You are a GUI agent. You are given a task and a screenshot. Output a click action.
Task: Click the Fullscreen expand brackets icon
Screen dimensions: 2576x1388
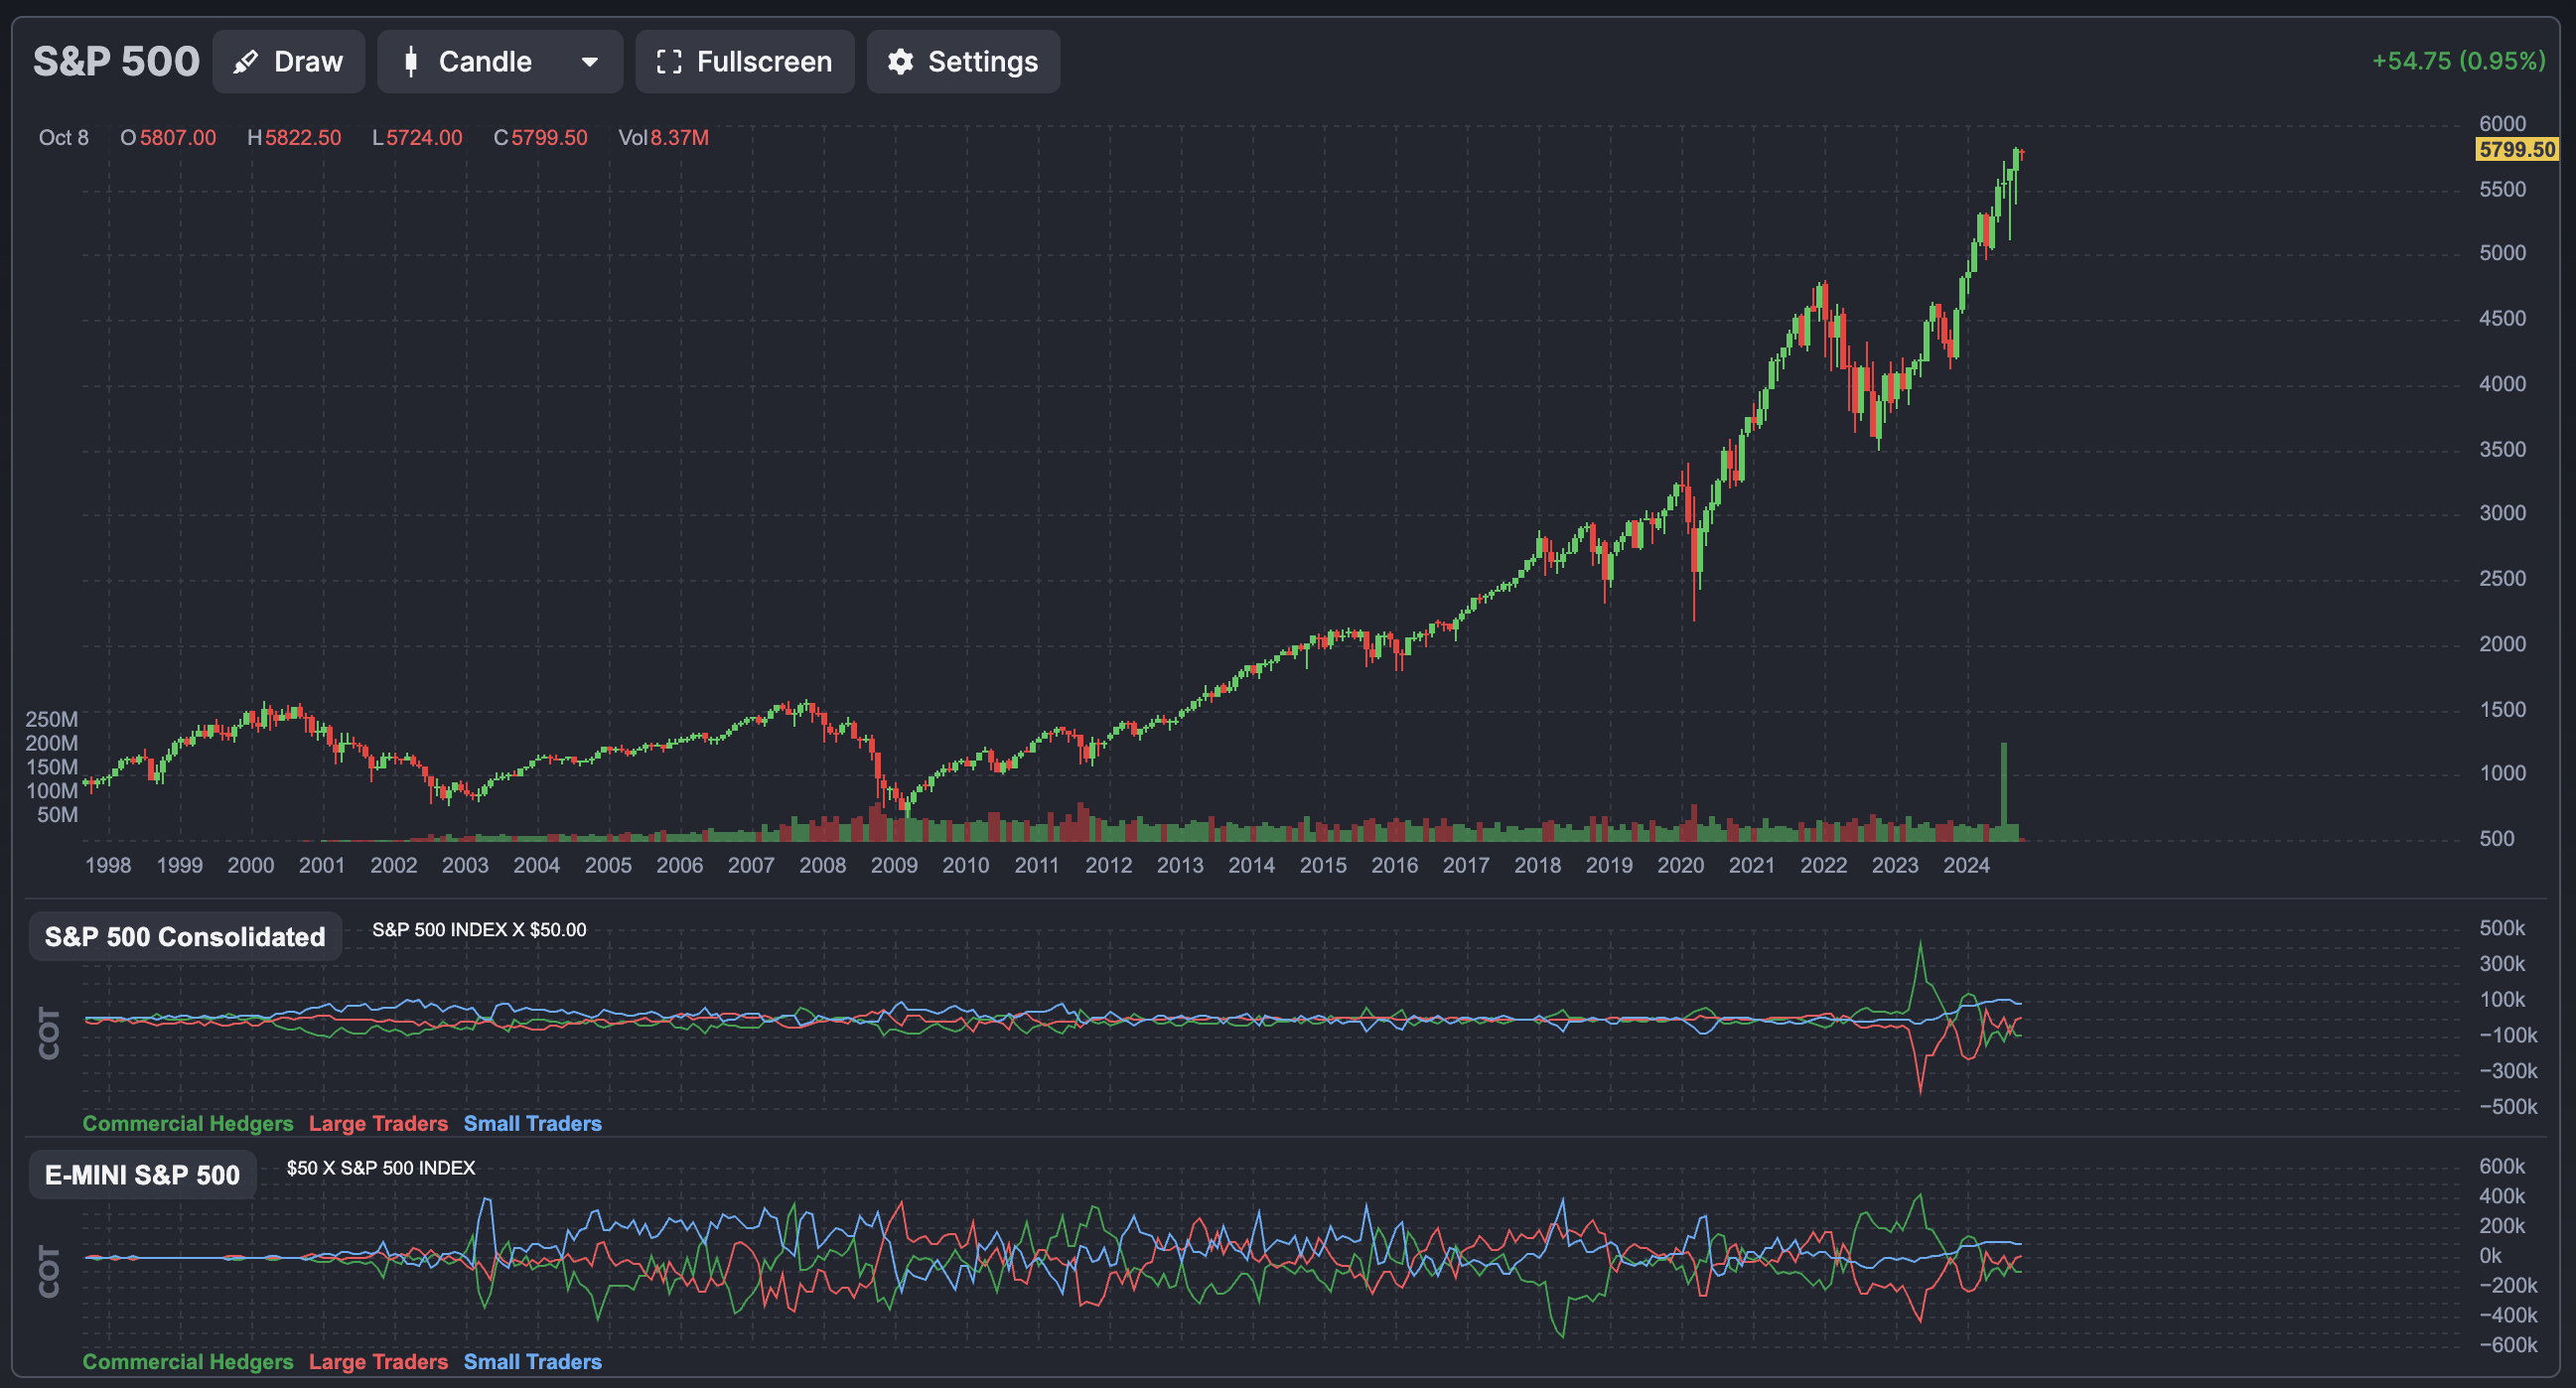(x=669, y=62)
